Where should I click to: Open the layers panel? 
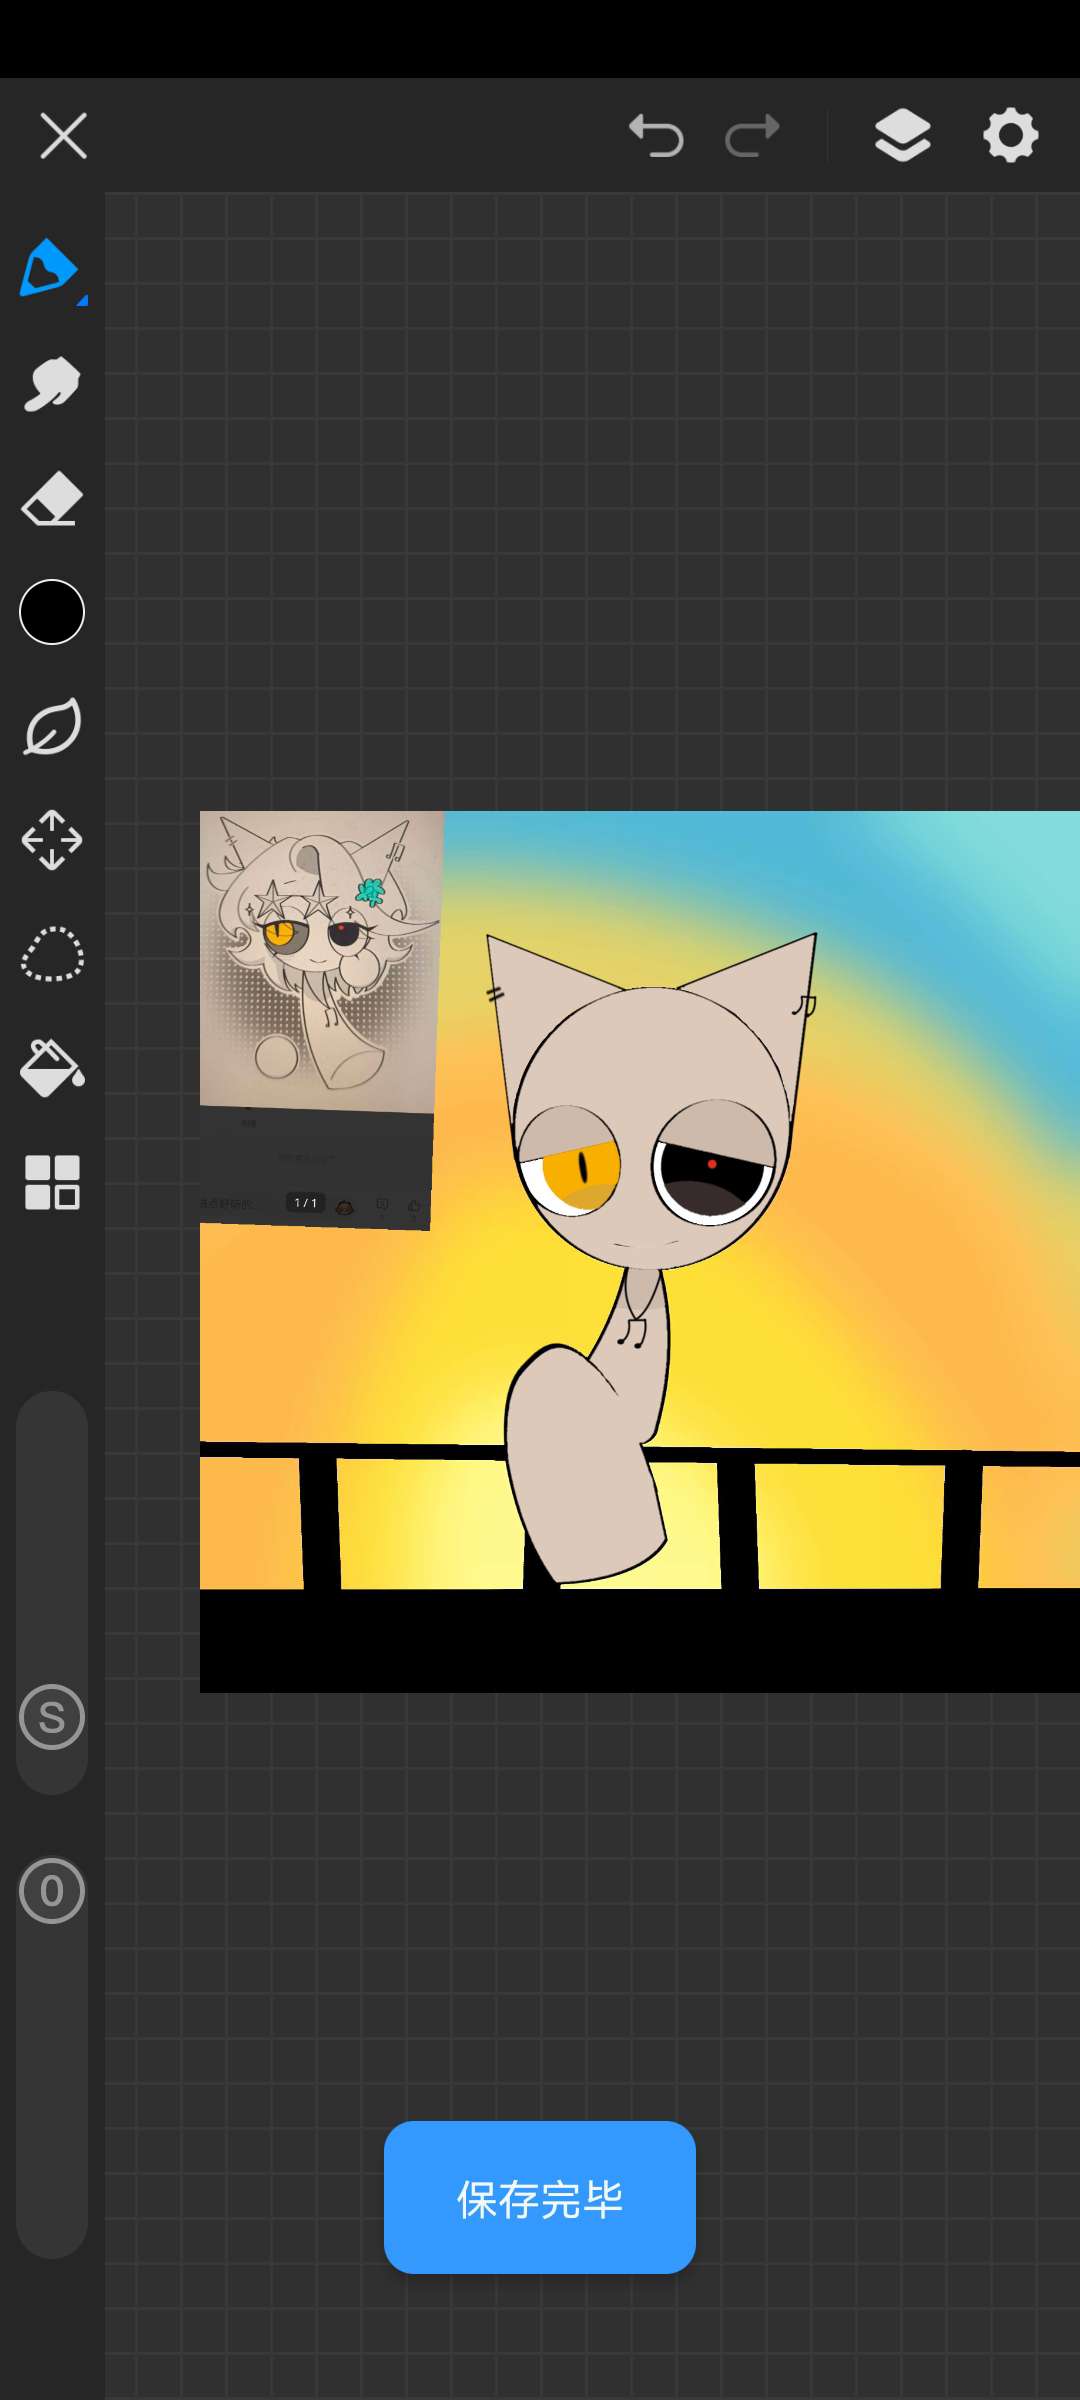(x=902, y=136)
